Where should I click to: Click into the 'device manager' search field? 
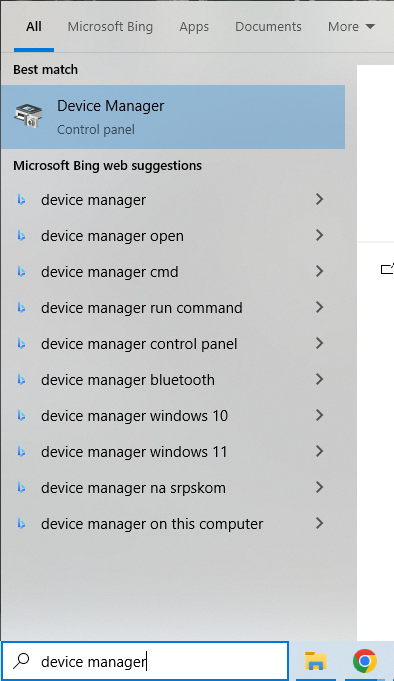click(x=145, y=661)
